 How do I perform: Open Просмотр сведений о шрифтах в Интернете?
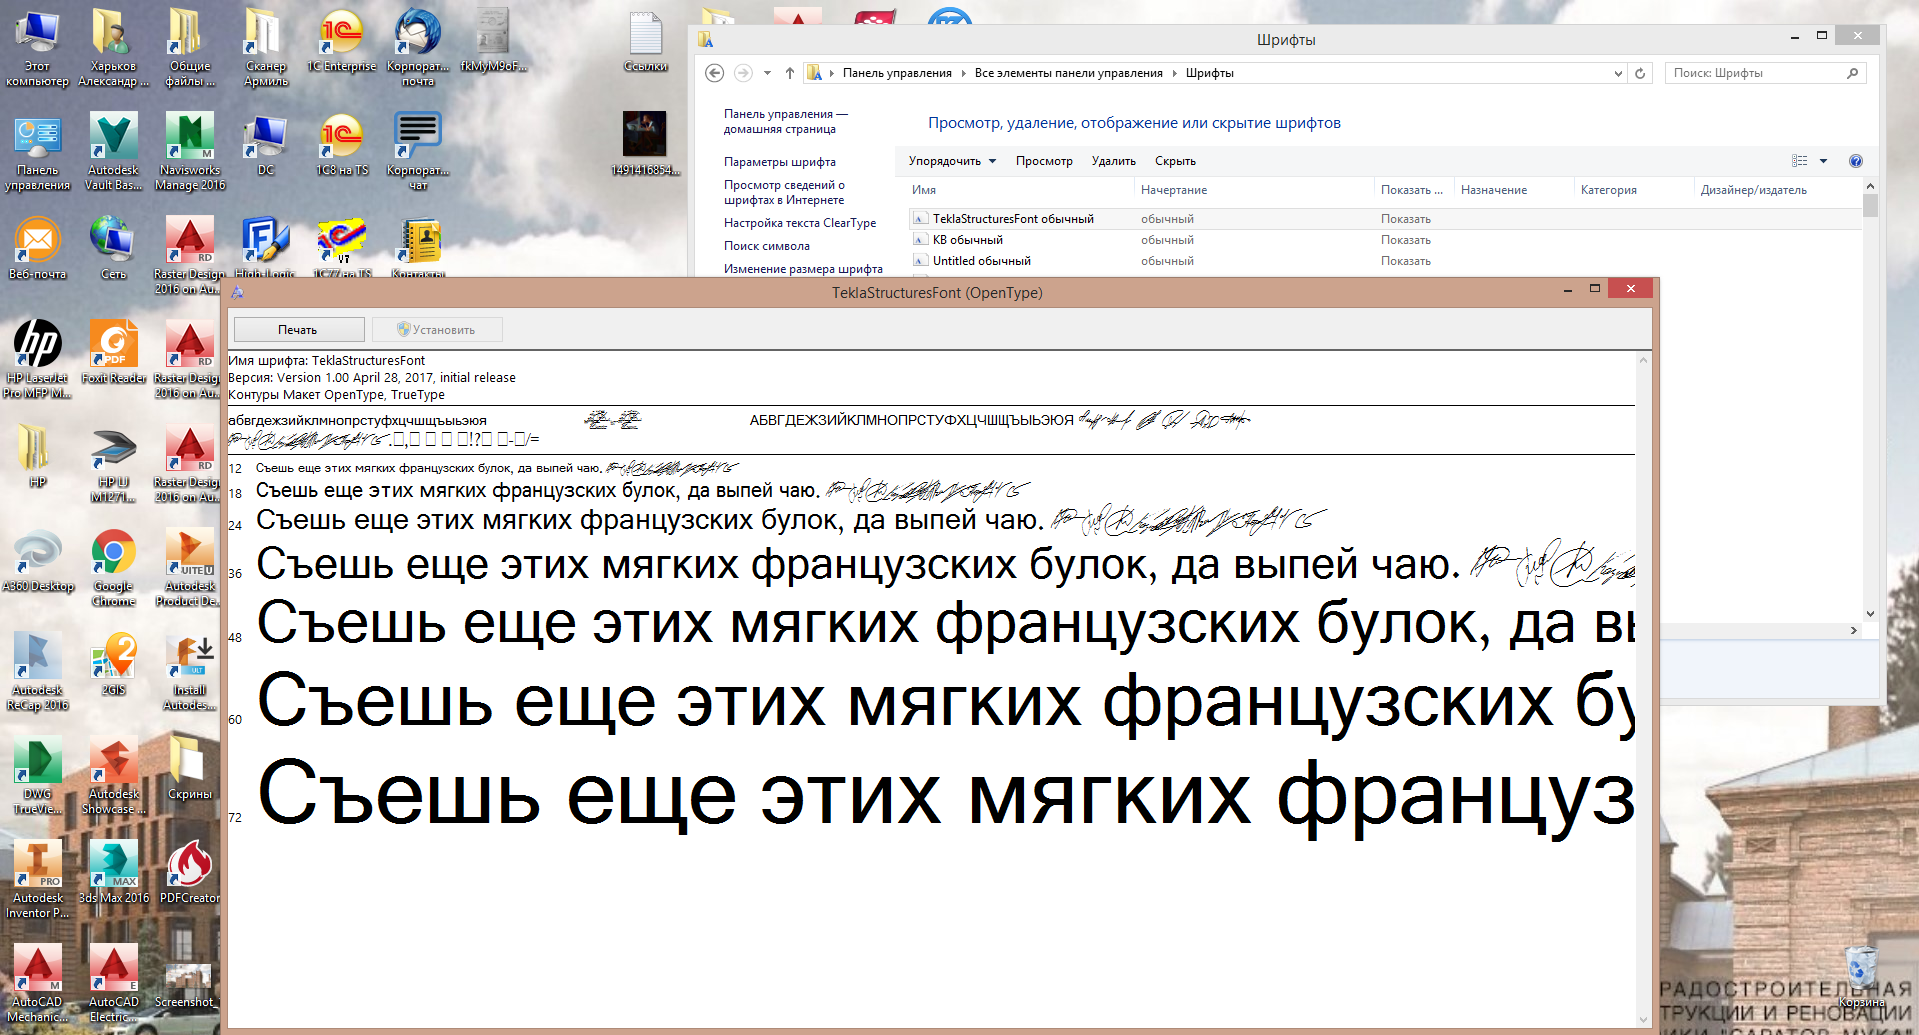(x=785, y=192)
